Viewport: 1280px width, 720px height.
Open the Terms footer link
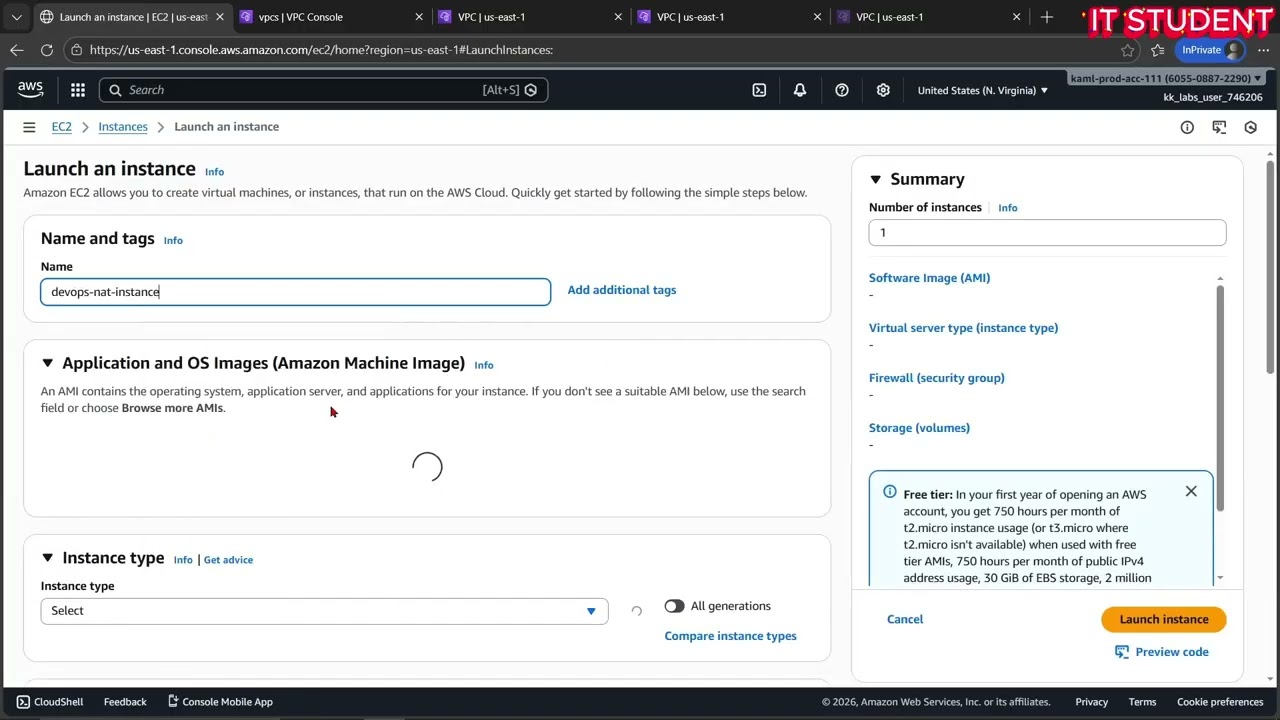(x=1142, y=702)
